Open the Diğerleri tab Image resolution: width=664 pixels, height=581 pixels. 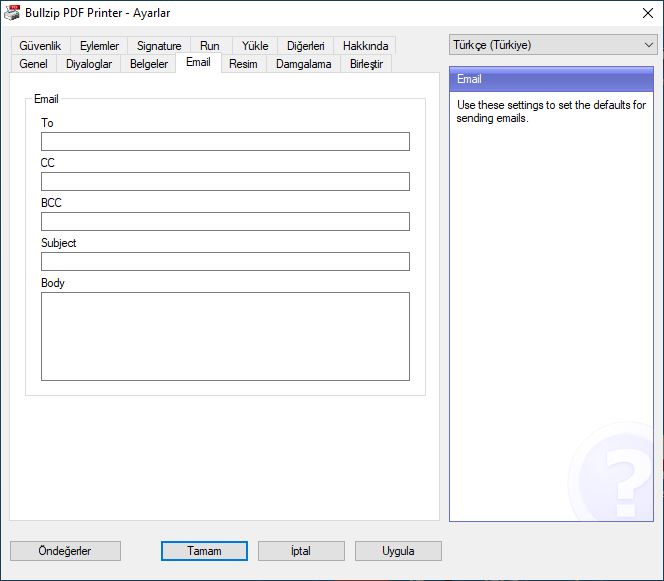(x=305, y=46)
